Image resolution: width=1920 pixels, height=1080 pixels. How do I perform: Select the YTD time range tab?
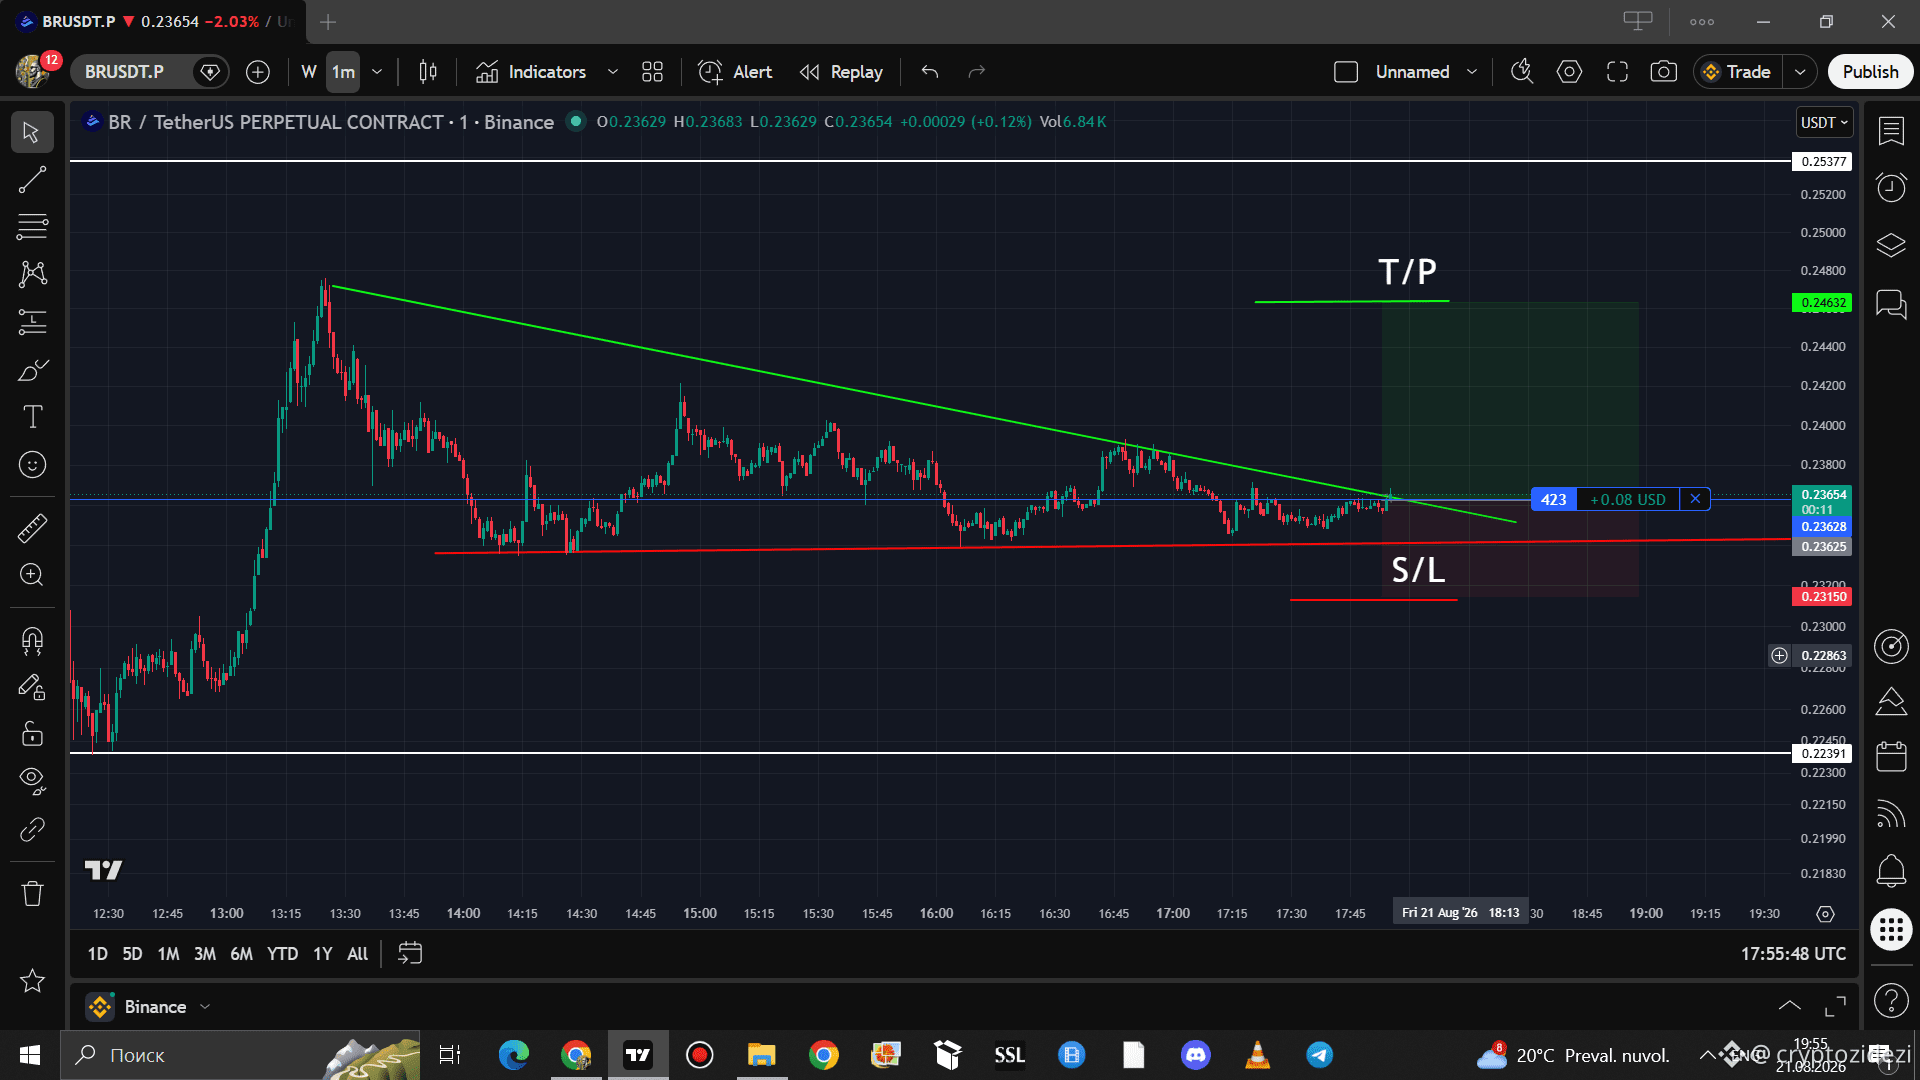click(282, 954)
